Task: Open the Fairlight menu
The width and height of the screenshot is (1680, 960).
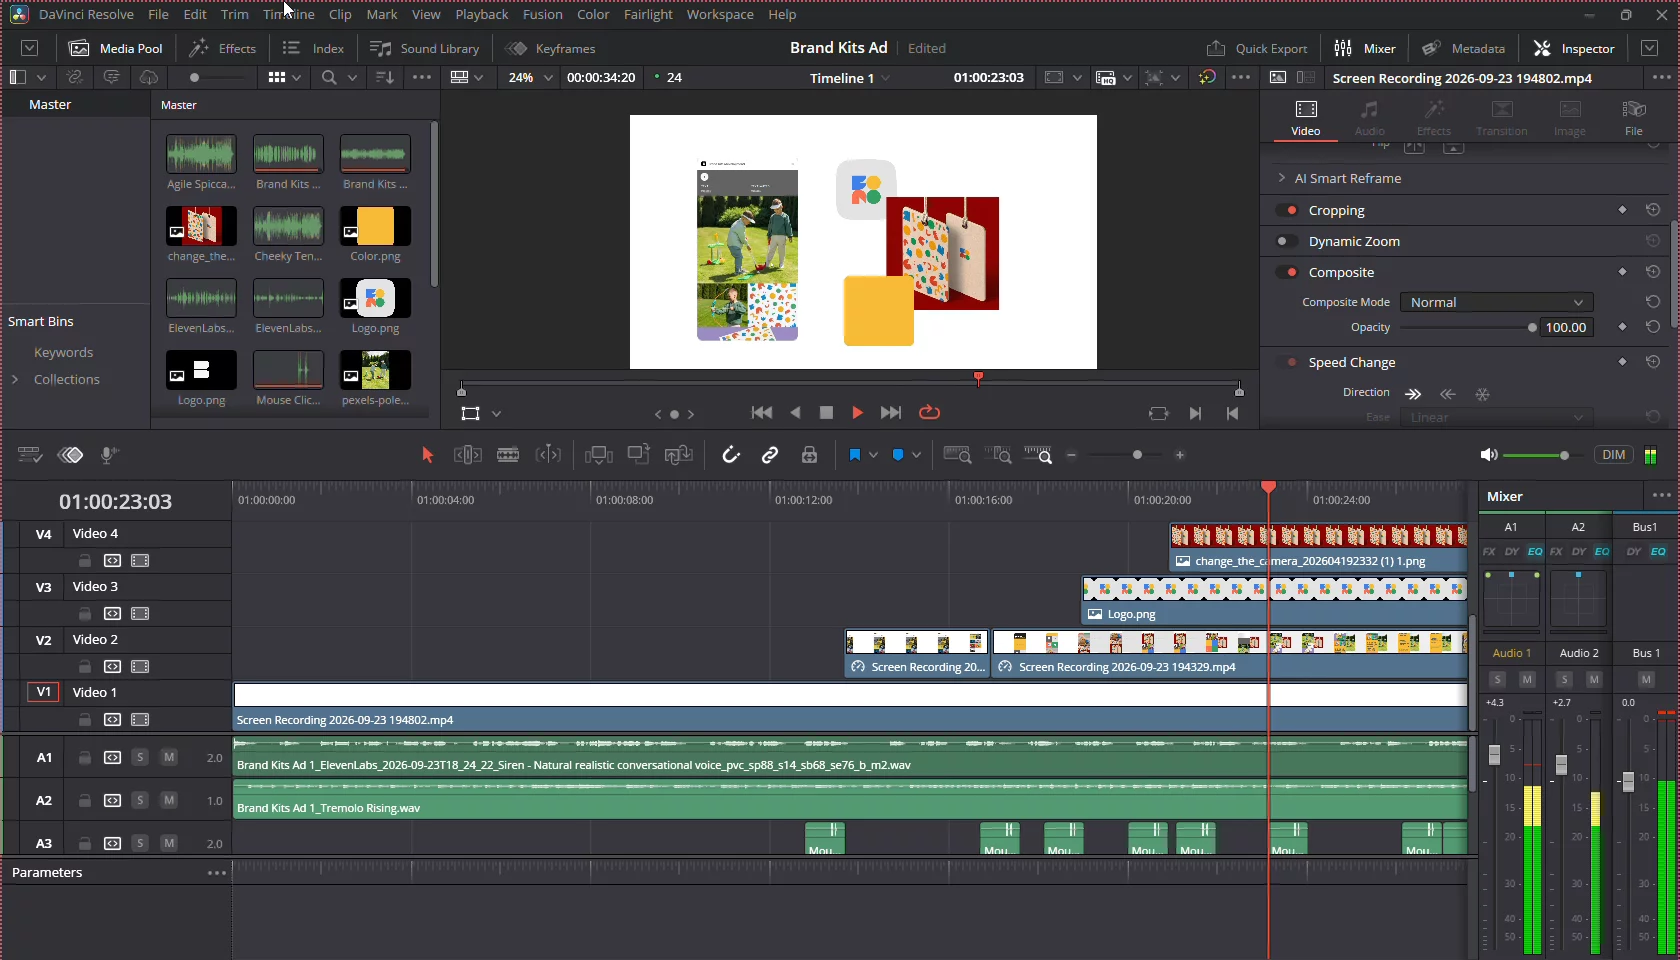Action: click(648, 14)
